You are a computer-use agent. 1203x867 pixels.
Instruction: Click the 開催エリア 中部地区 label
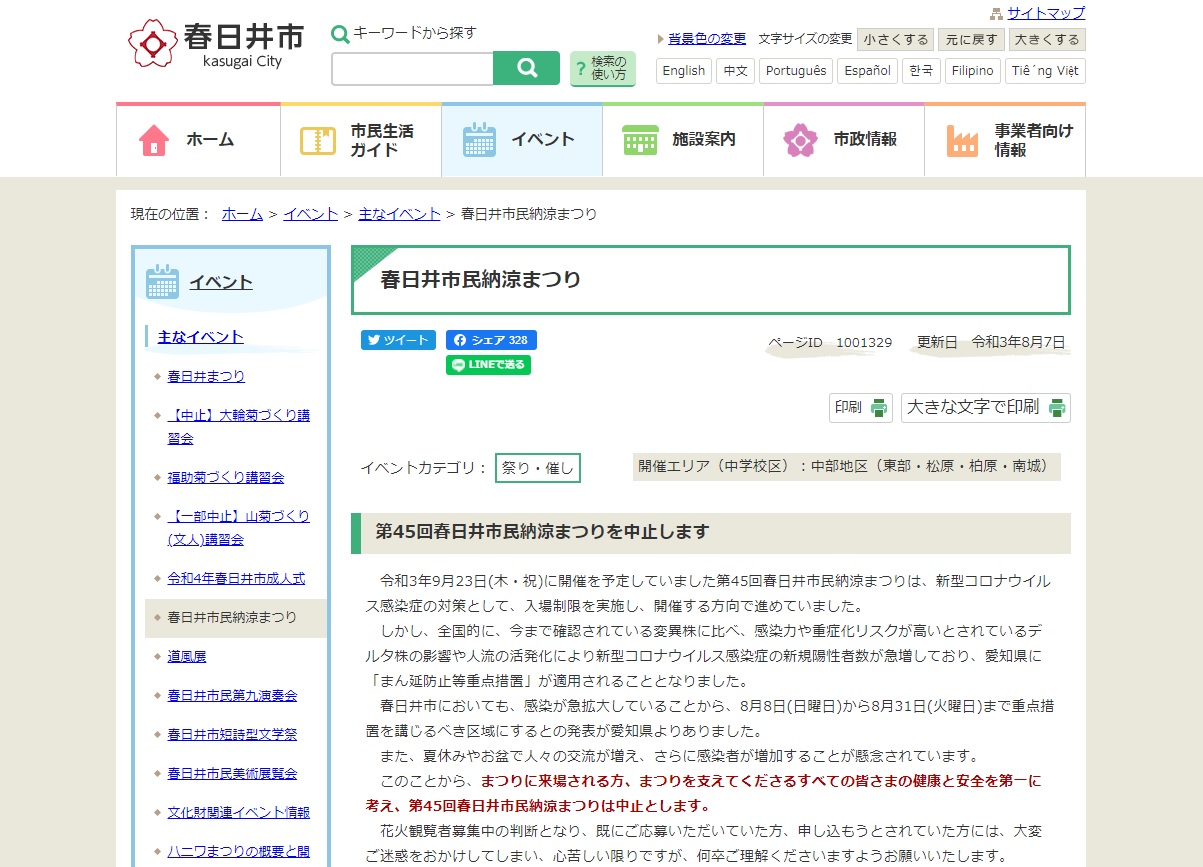[x=846, y=466]
